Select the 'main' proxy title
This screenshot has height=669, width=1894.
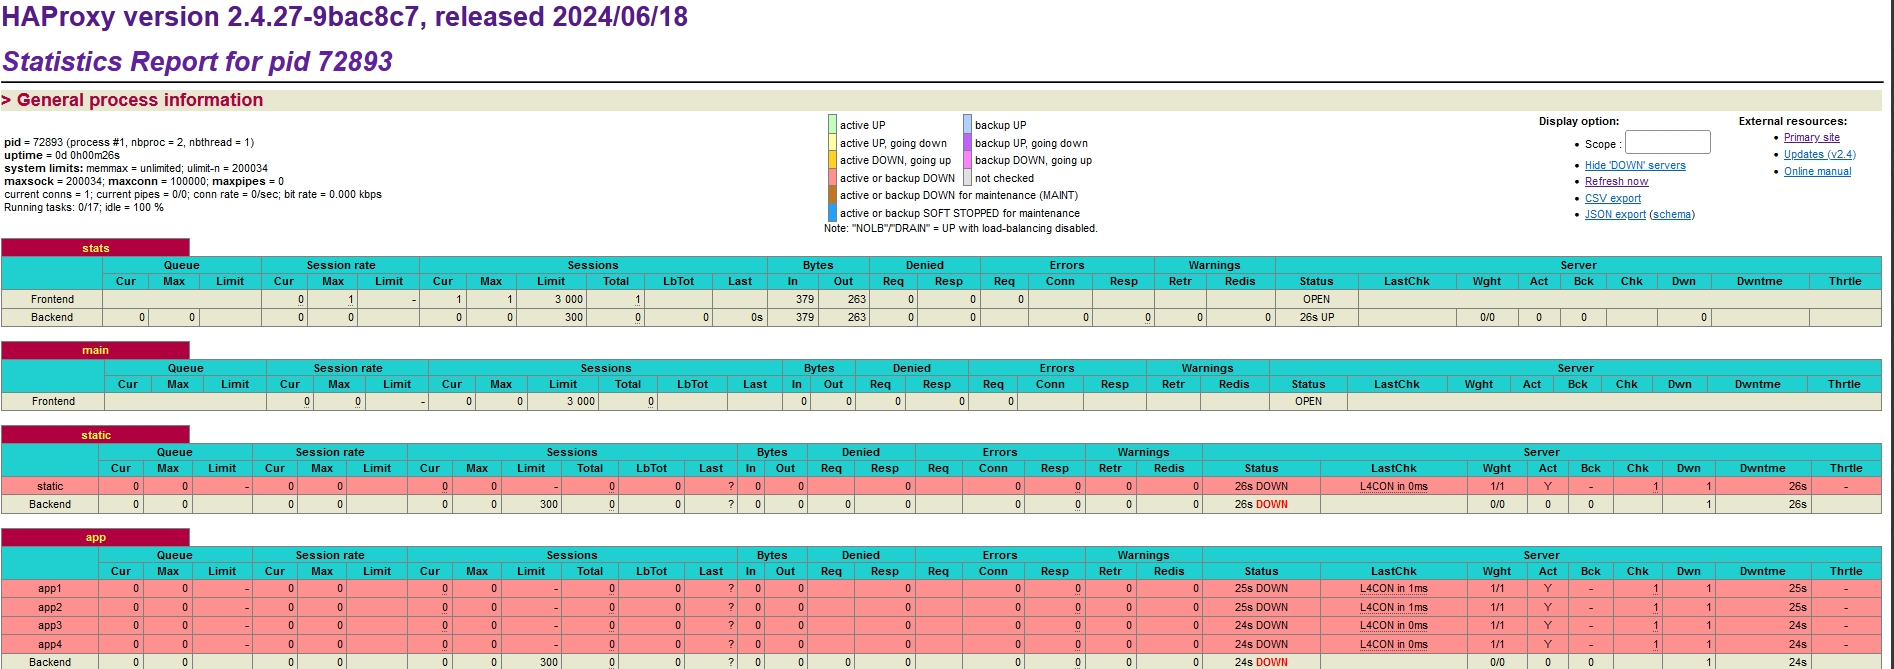tap(95, 350)
